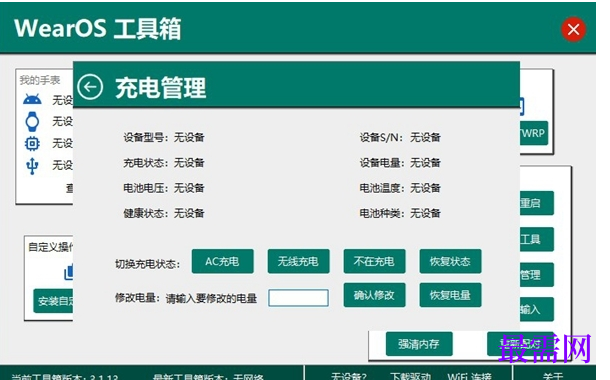The width and height of the screenshot is (610, 380).
Task: Click the 最新工具箱版本 status text
Action: pos(208,377)
